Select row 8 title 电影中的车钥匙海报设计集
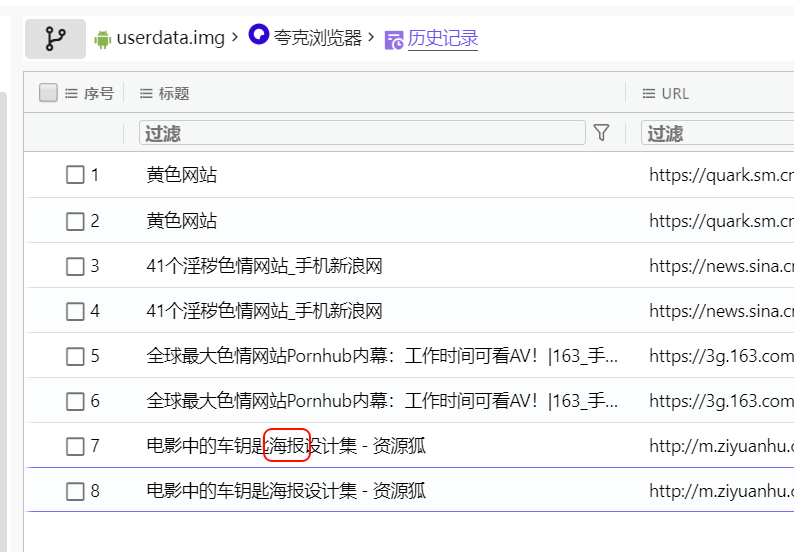 point(286,491)
